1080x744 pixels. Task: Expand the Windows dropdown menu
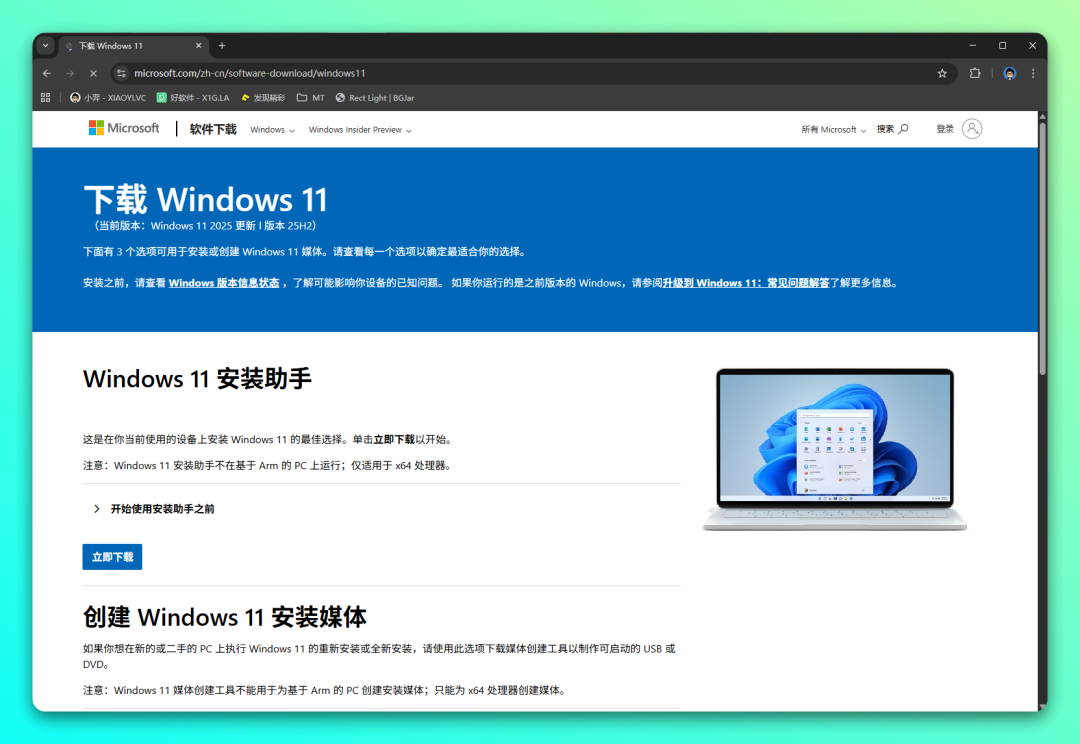point(272,130)
